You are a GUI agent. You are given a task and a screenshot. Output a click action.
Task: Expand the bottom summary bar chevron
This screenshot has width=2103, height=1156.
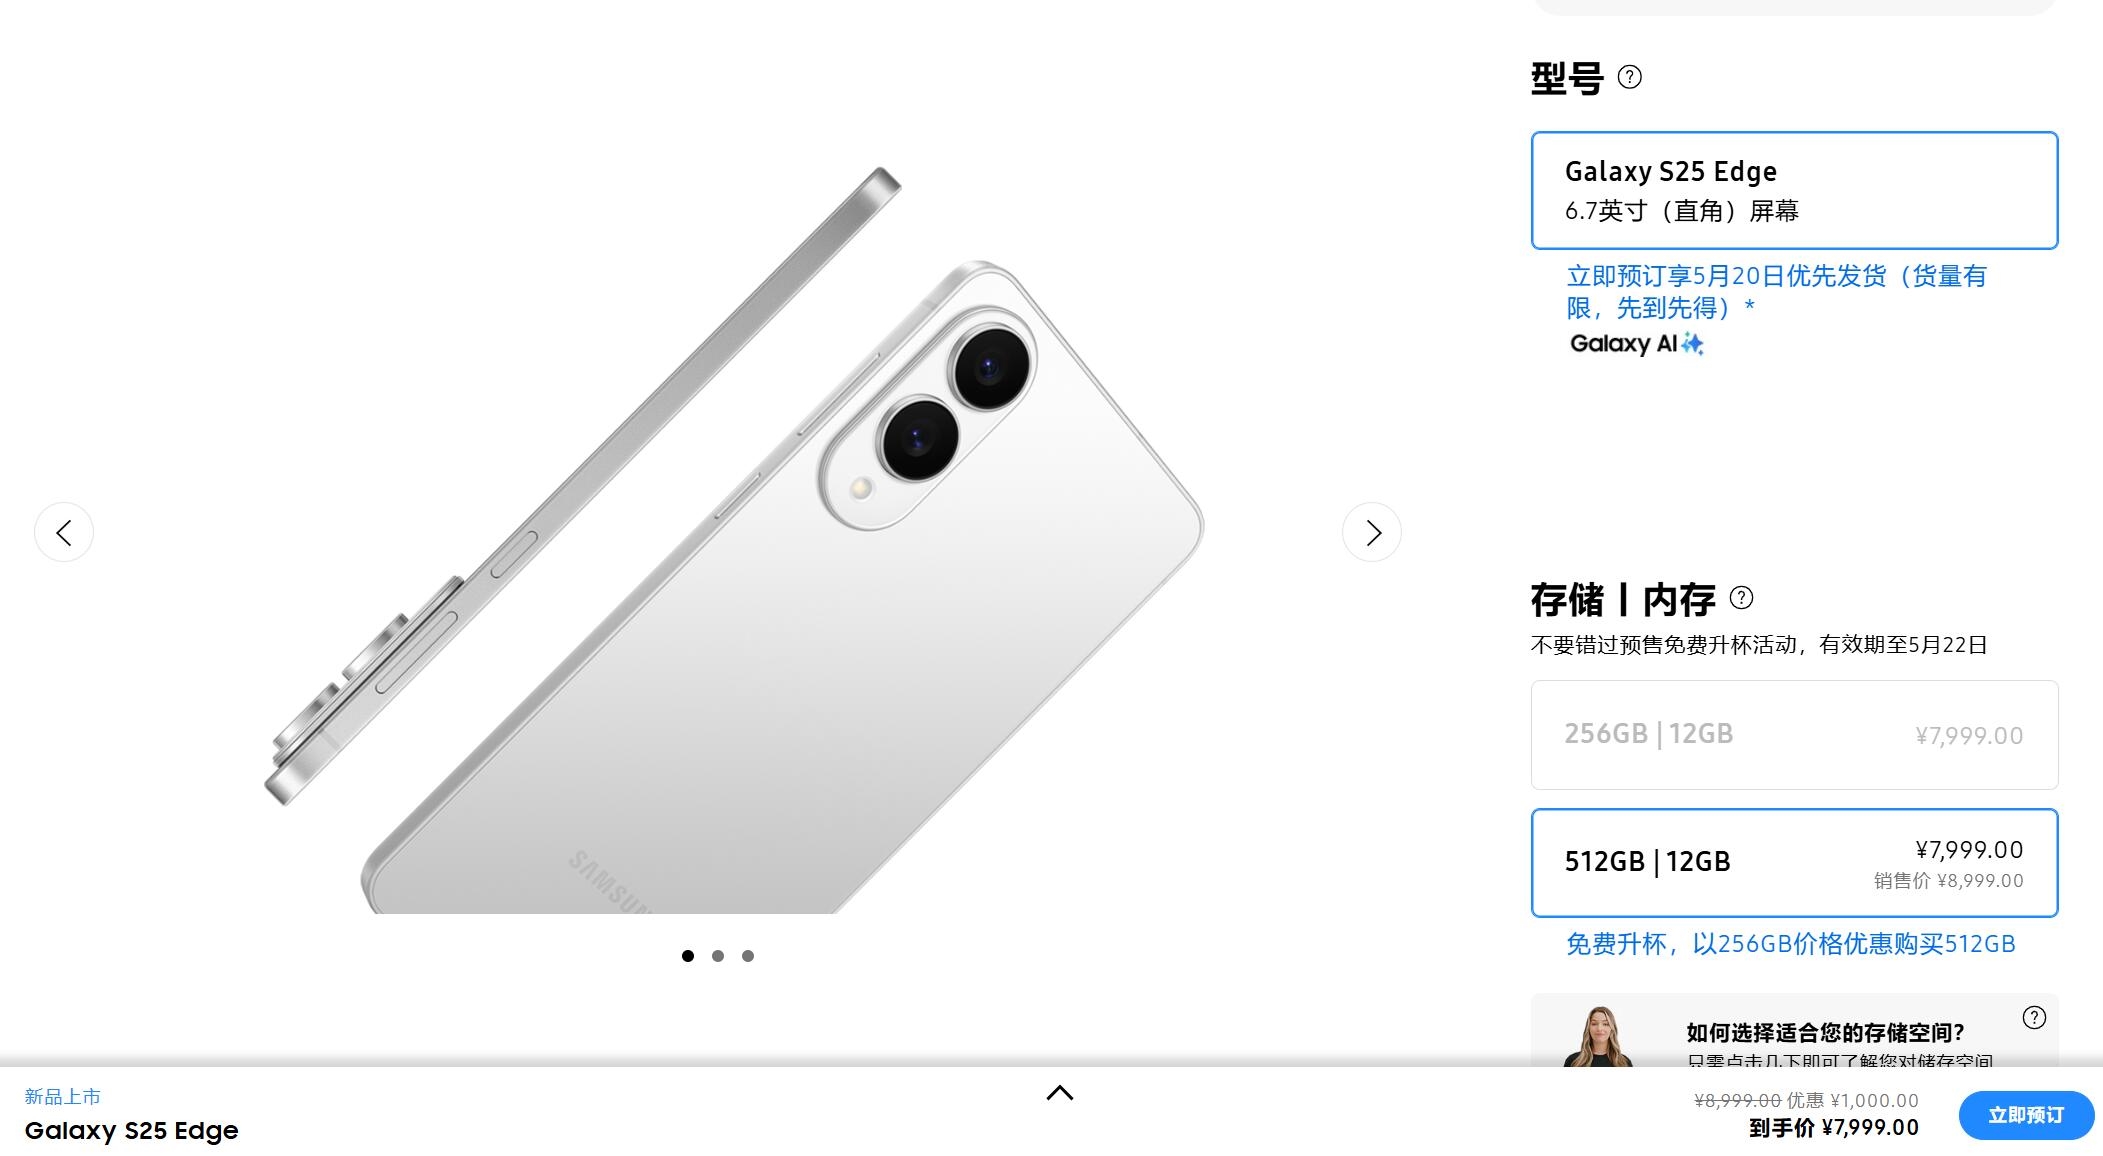tap(1060, 1093)
